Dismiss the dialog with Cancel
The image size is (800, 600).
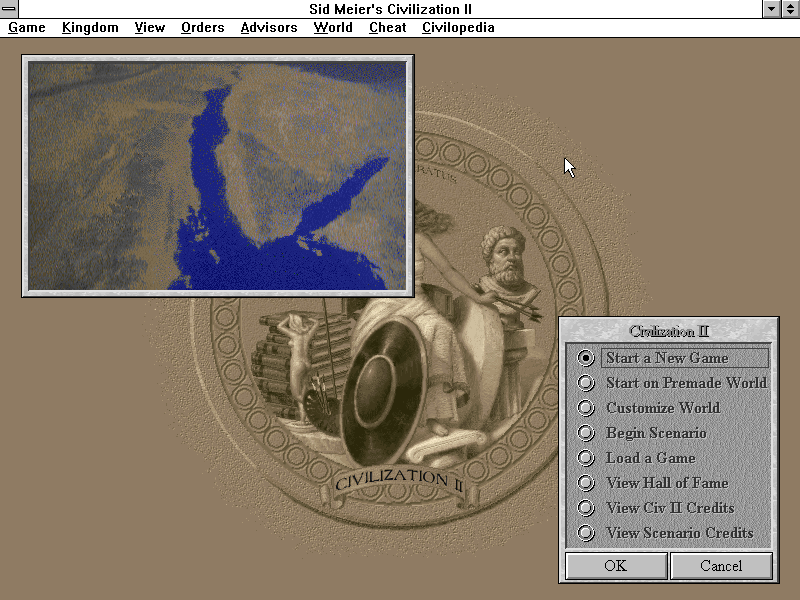(x=721, y=566)
